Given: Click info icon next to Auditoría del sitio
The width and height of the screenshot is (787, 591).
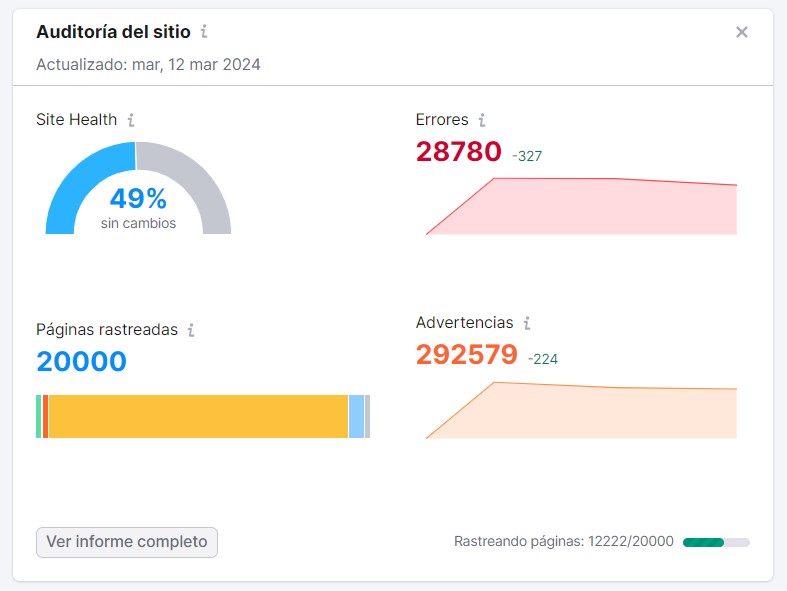Looking at the screenshot, I should point(204,32).
